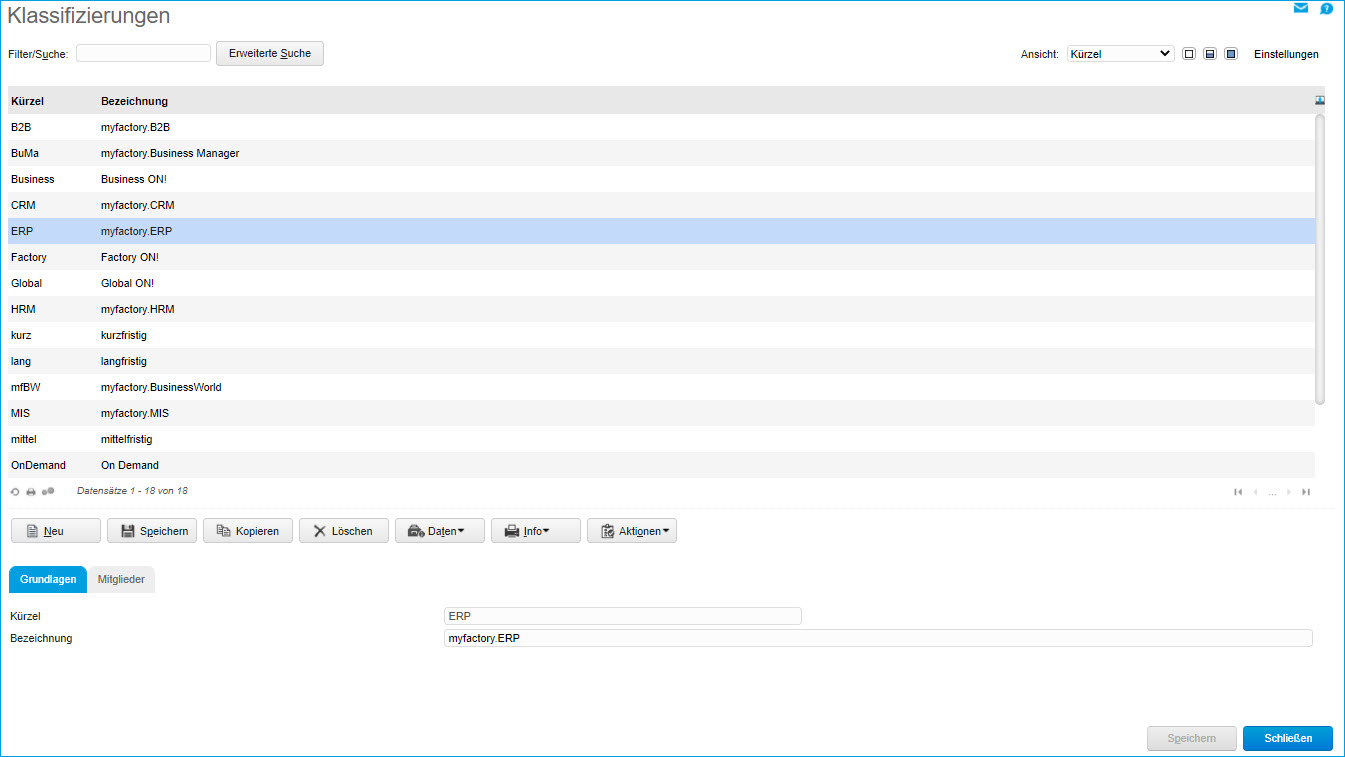Jump to last page of records
1345x757 pixels.
(1306, 492)
